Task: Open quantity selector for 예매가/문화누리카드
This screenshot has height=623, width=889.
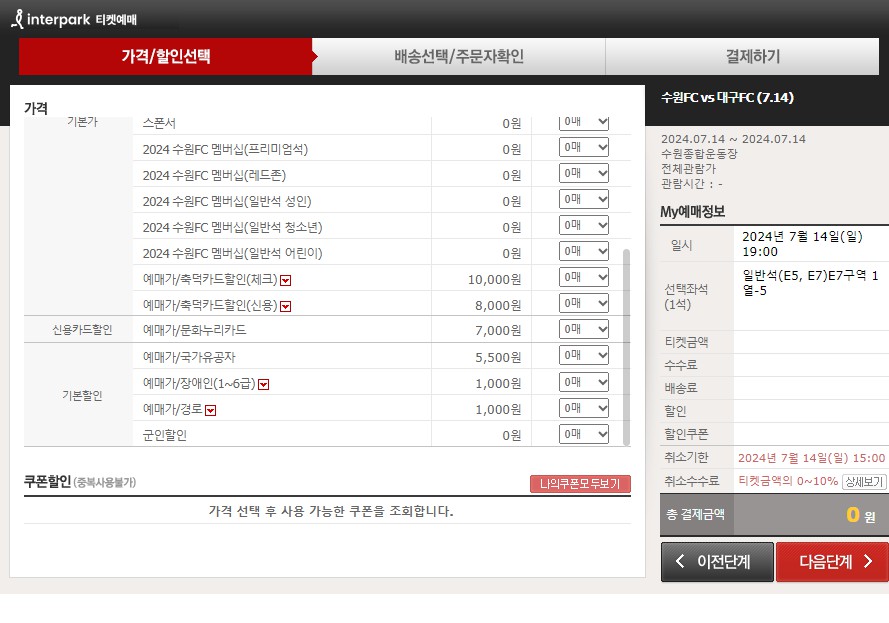Action: click(582, 329)
